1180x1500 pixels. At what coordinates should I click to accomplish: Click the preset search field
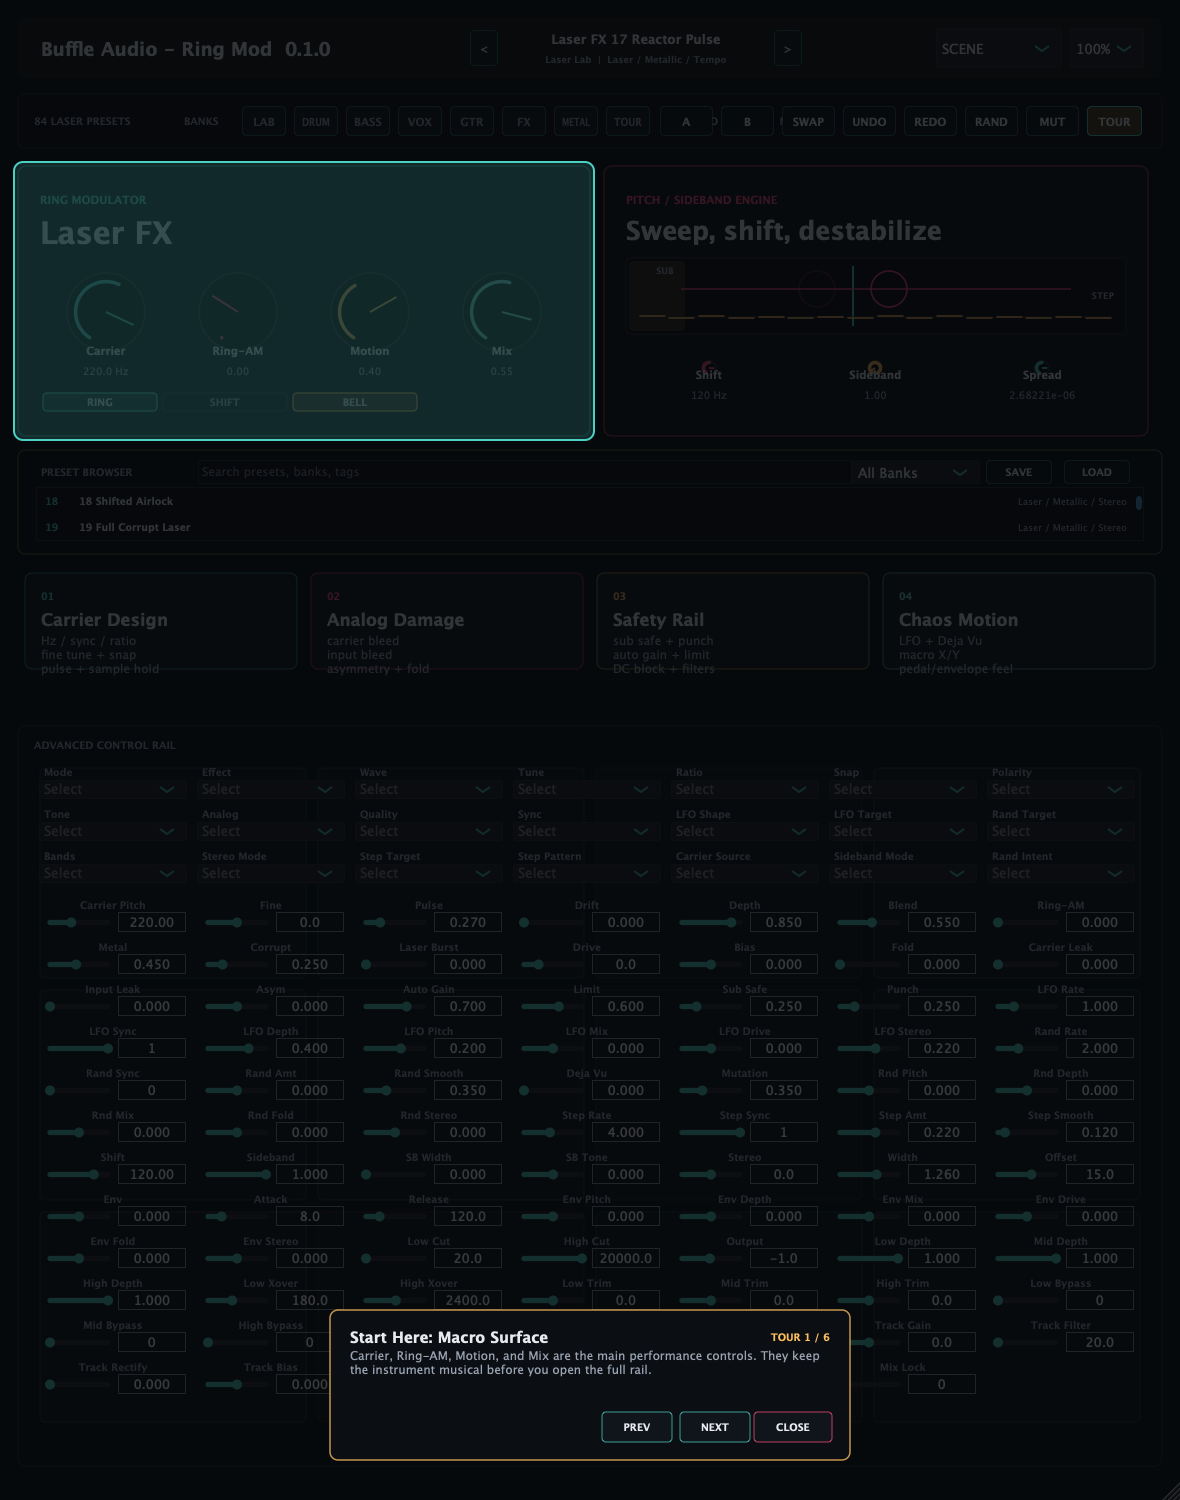(x=522, y=472)
